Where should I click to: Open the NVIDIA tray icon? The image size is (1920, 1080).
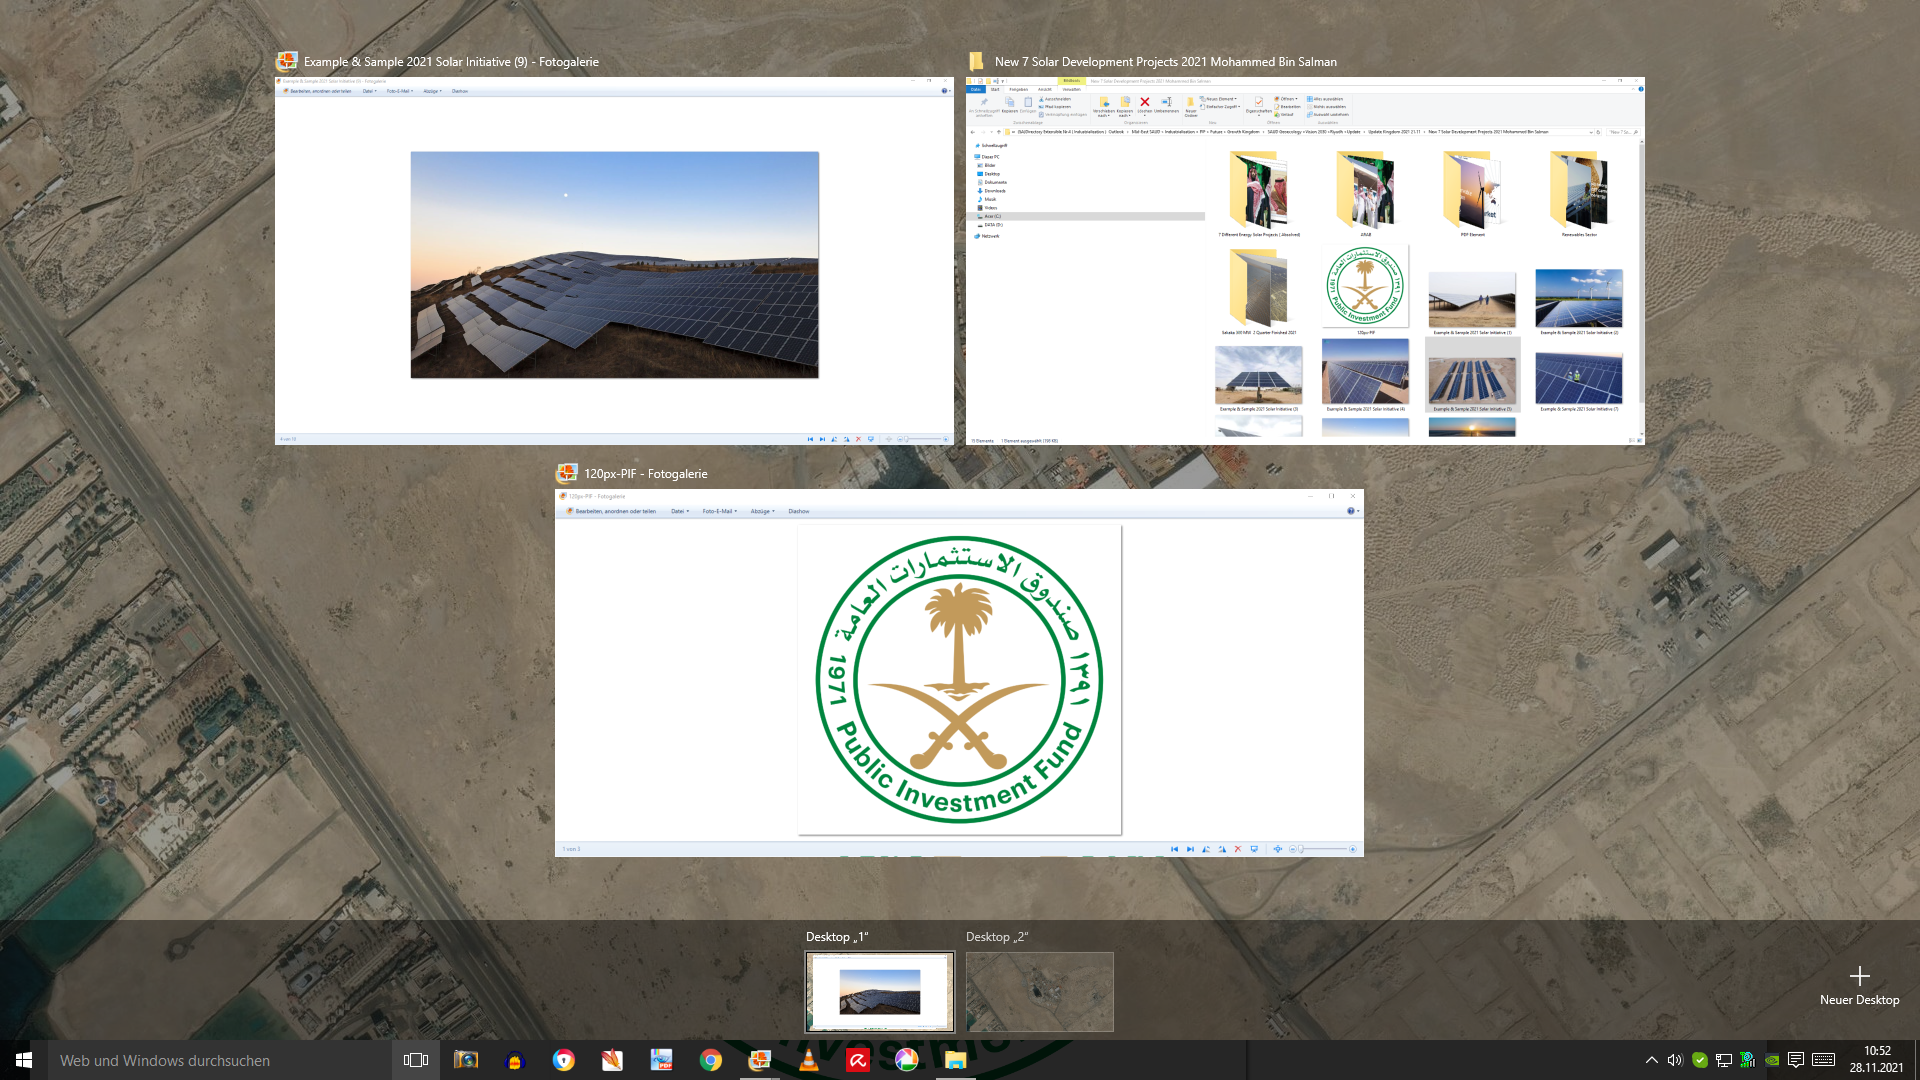click(1772, 1060)
